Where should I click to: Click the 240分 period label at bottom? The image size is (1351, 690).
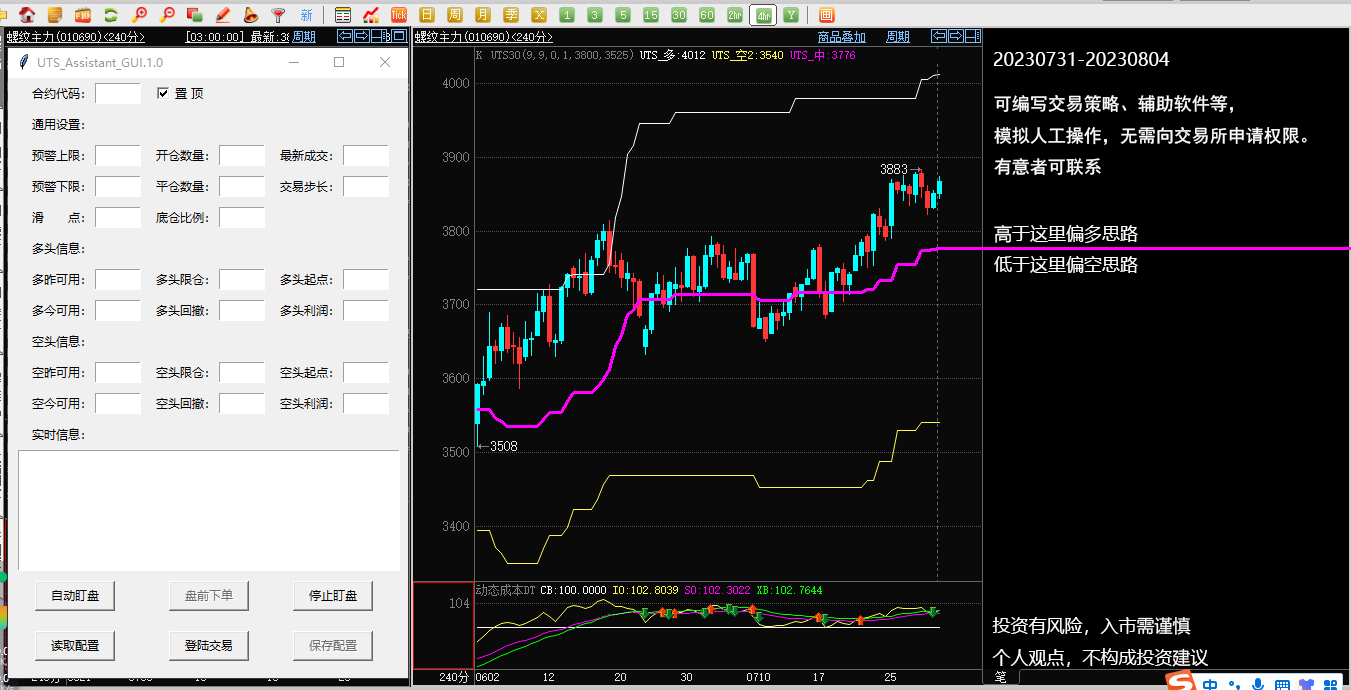coord(454,678)
